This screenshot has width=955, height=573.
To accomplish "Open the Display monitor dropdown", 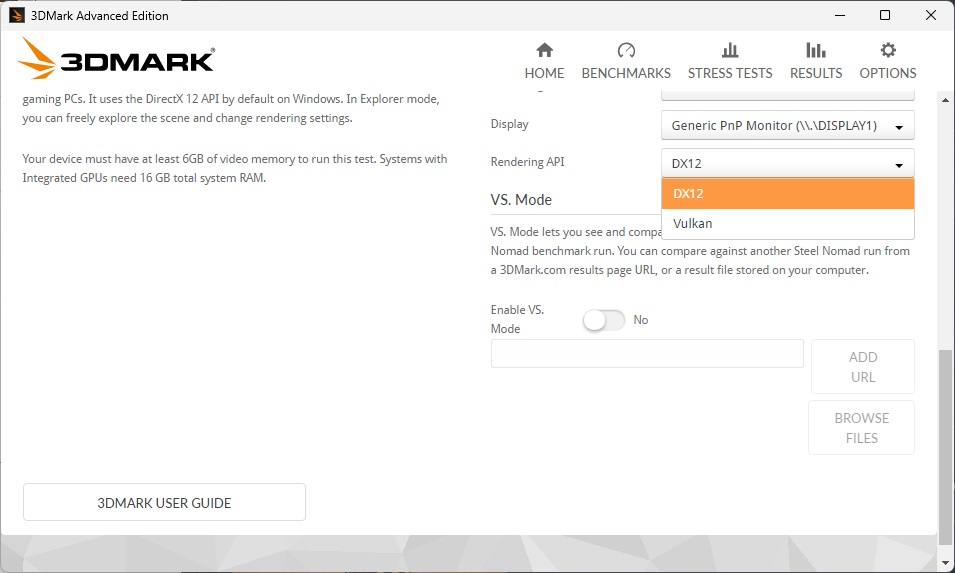I will pyautogui.click(x=788, y=125).
